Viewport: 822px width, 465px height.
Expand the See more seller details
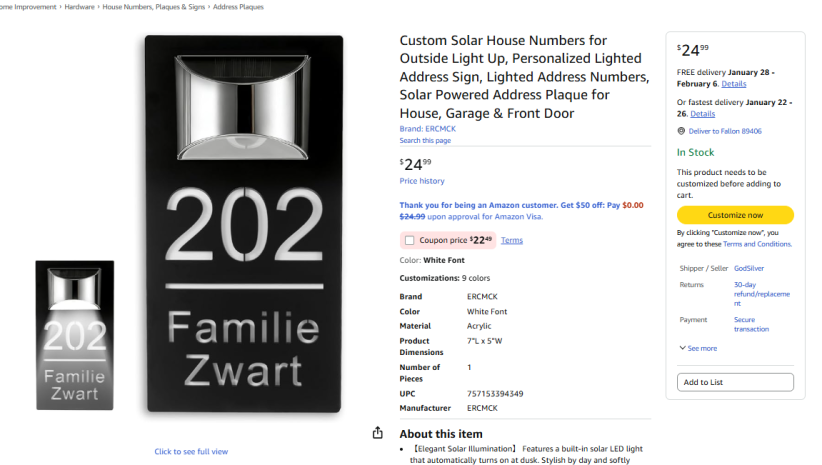698,348
